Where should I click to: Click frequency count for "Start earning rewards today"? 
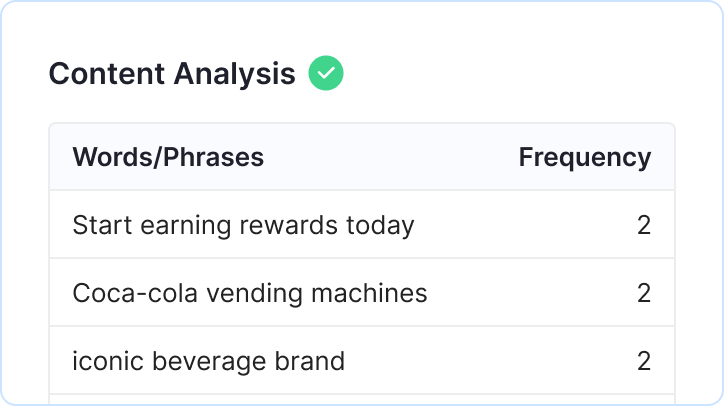tap(643, 225)
